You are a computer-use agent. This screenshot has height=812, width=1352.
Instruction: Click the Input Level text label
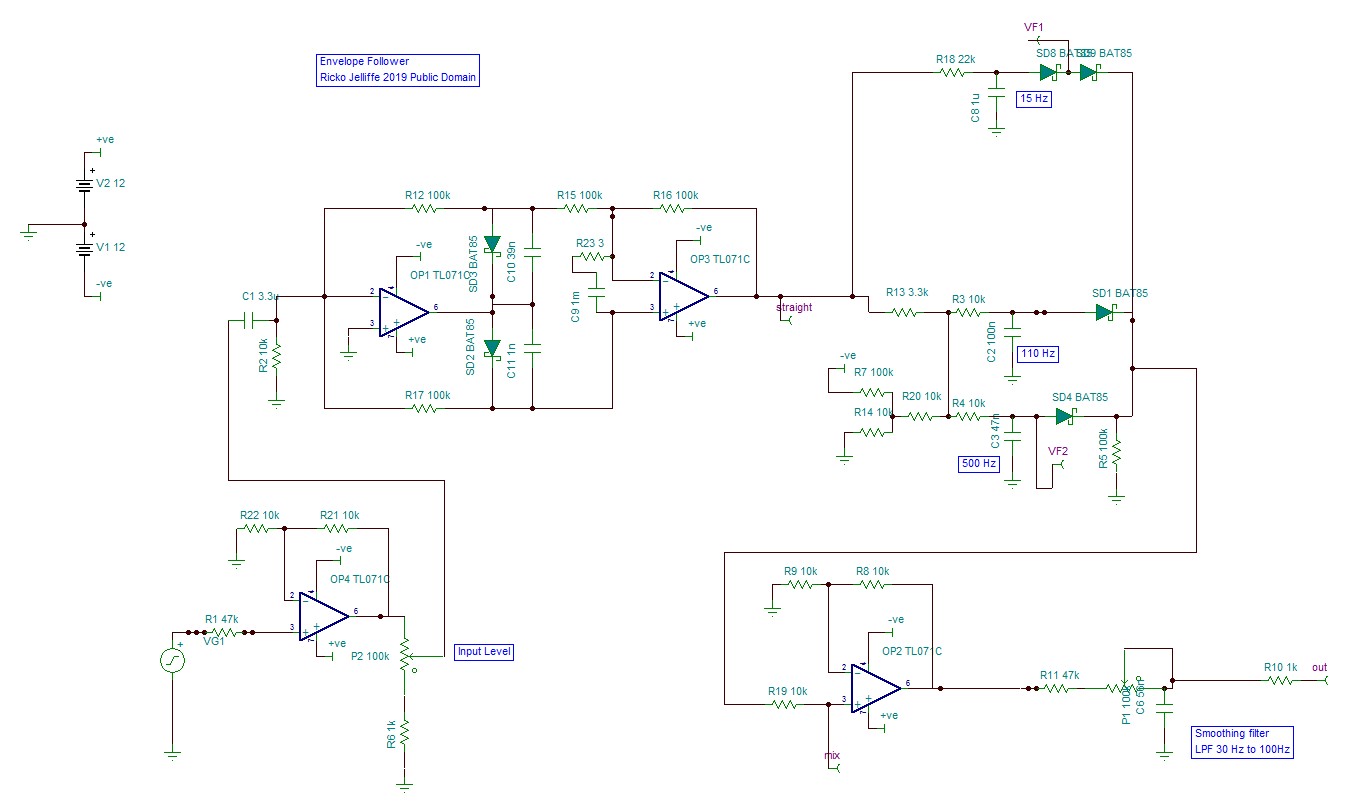coord(484,652)
